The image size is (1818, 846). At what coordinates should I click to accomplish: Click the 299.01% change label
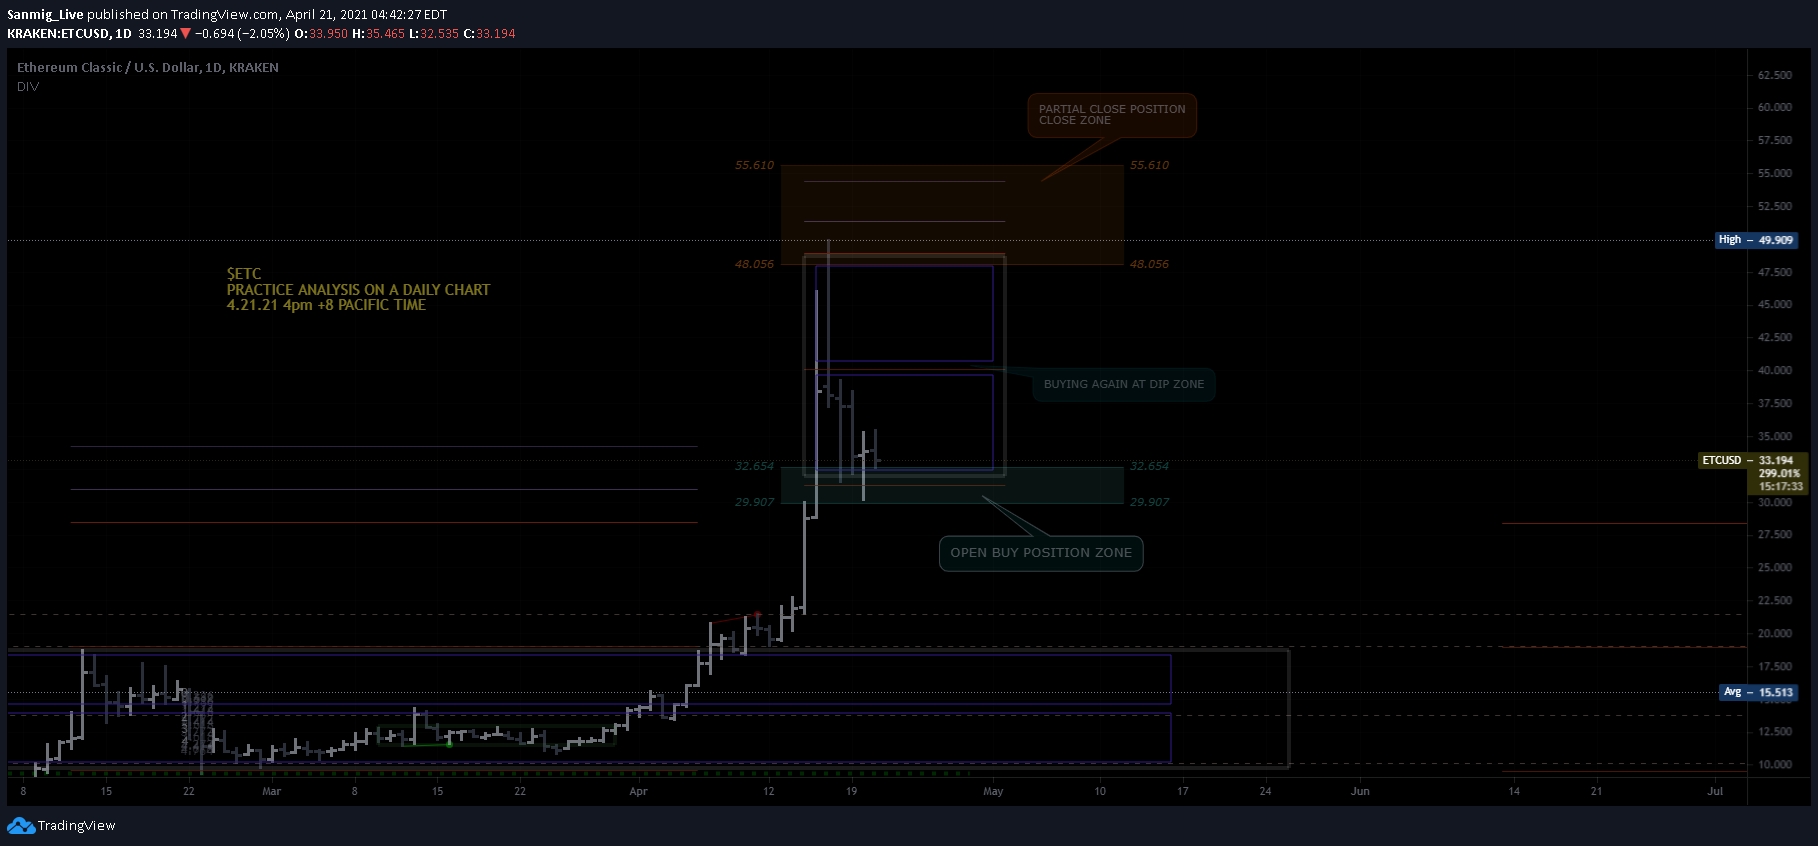tap(1779, 473)
